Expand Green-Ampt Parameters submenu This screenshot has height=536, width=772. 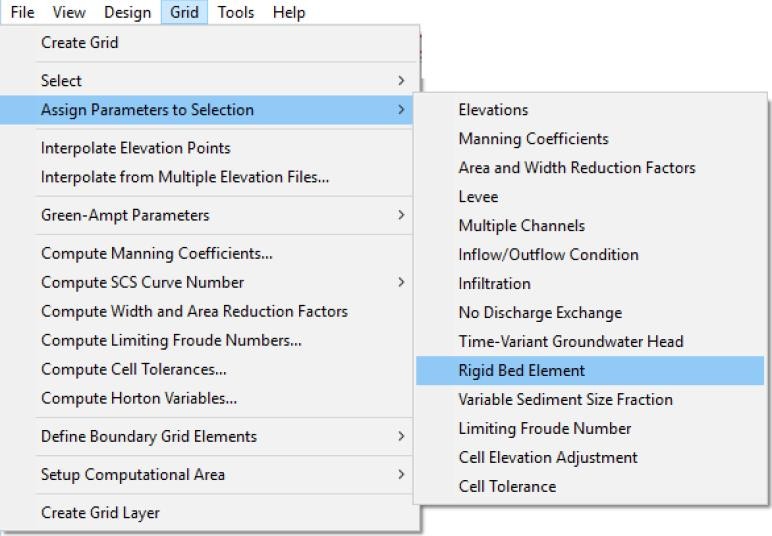coord(401,215)
